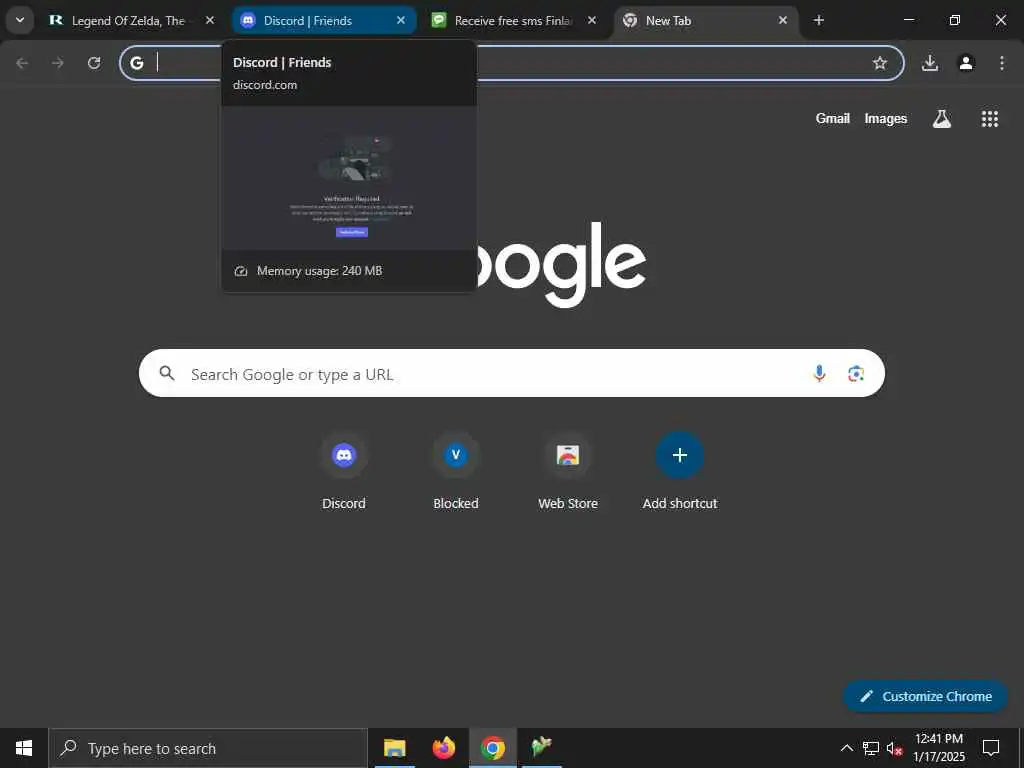Go back with the back arrow
This screenshot has width=1024, height=768.
point(22,63)
